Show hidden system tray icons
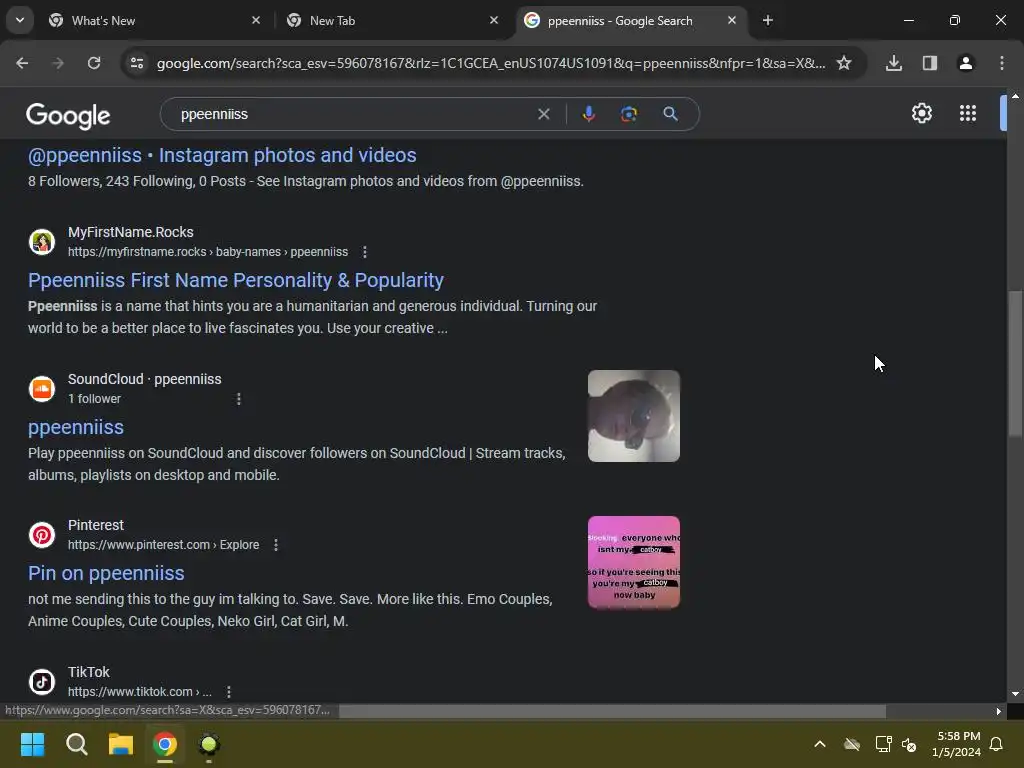The width and height of the screenshot is (1024, 768). pyautogui.click(x=820, y=744)
